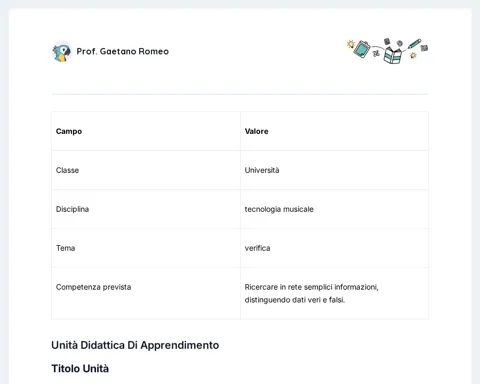Click the tecnologia musicale value

pos(279,209)
